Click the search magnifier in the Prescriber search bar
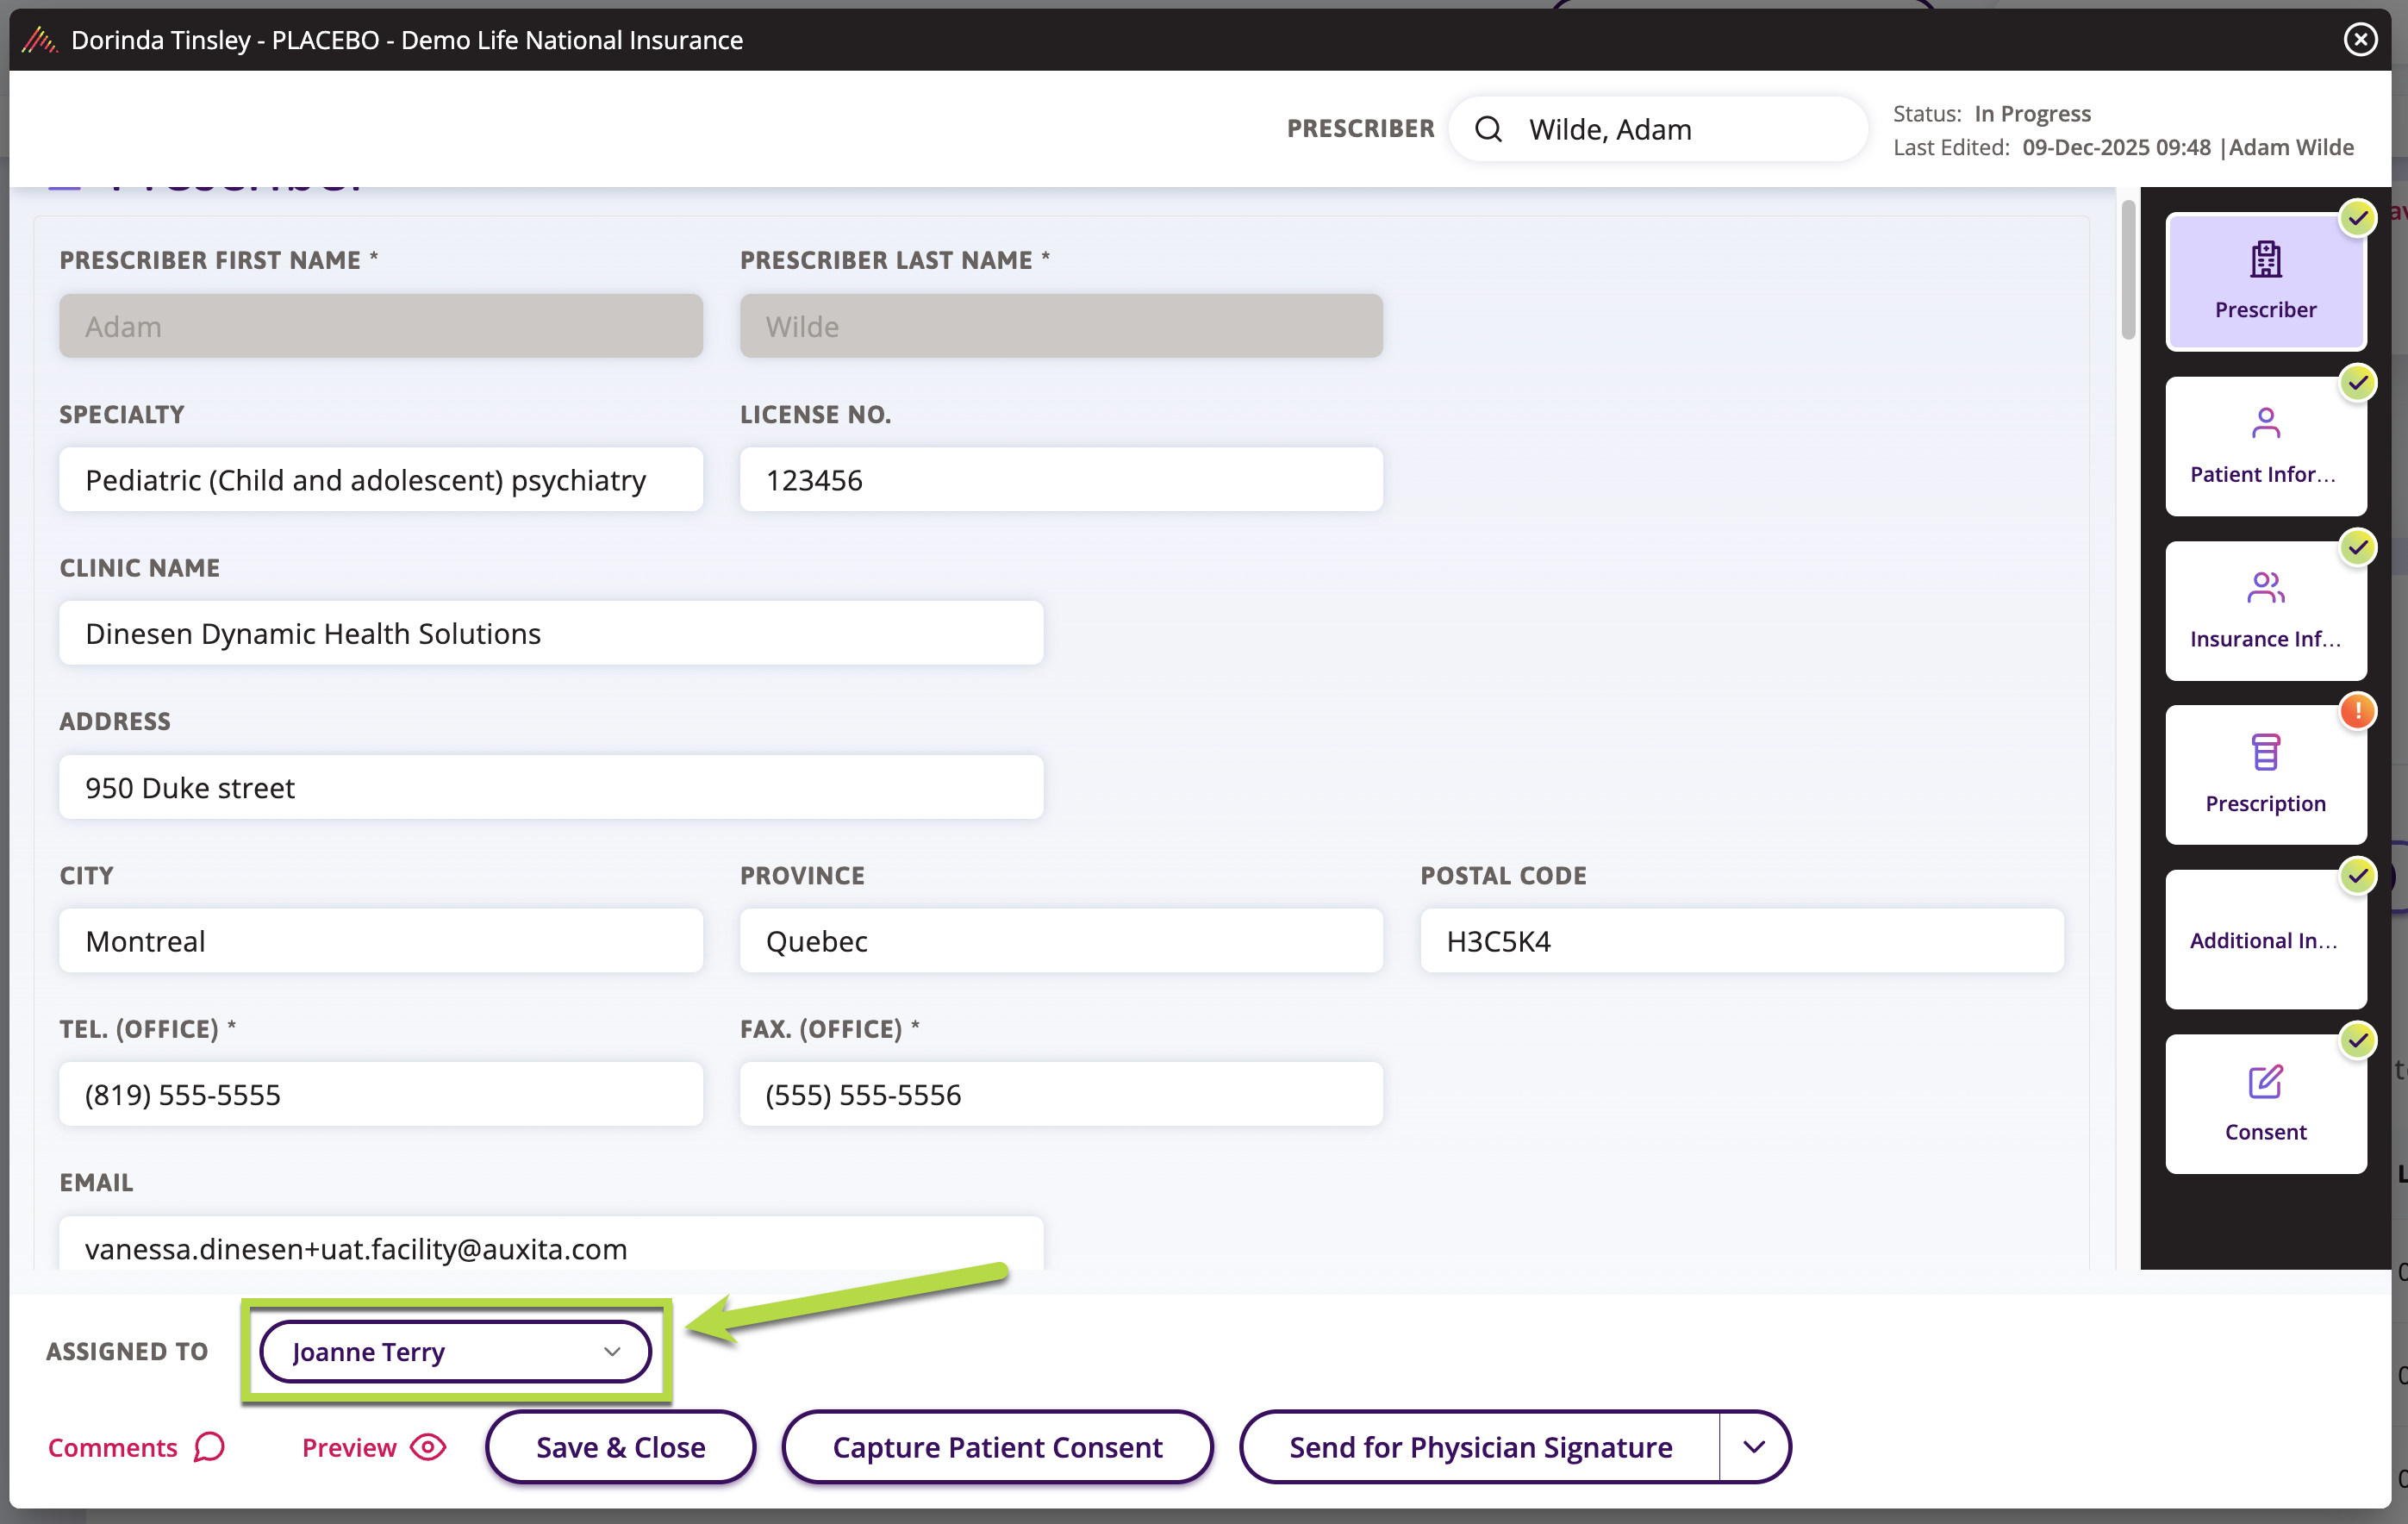The image size is (2408, 1524). coord(1489,128)
